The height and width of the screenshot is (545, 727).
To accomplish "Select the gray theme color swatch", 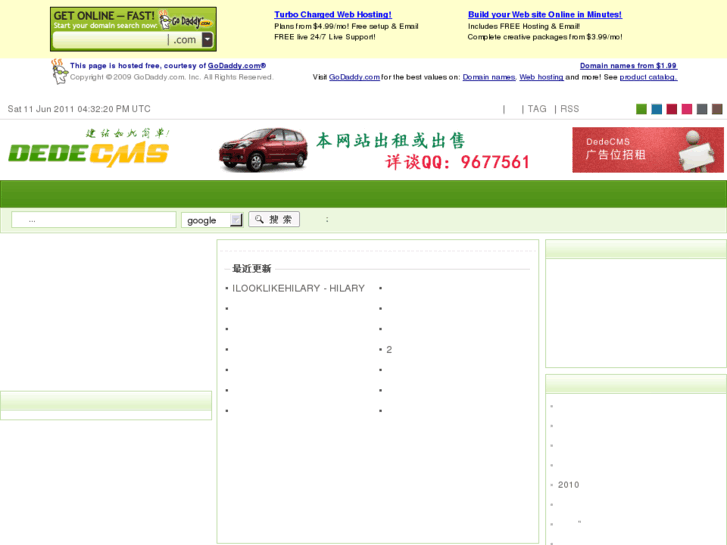I will point(702,109).
